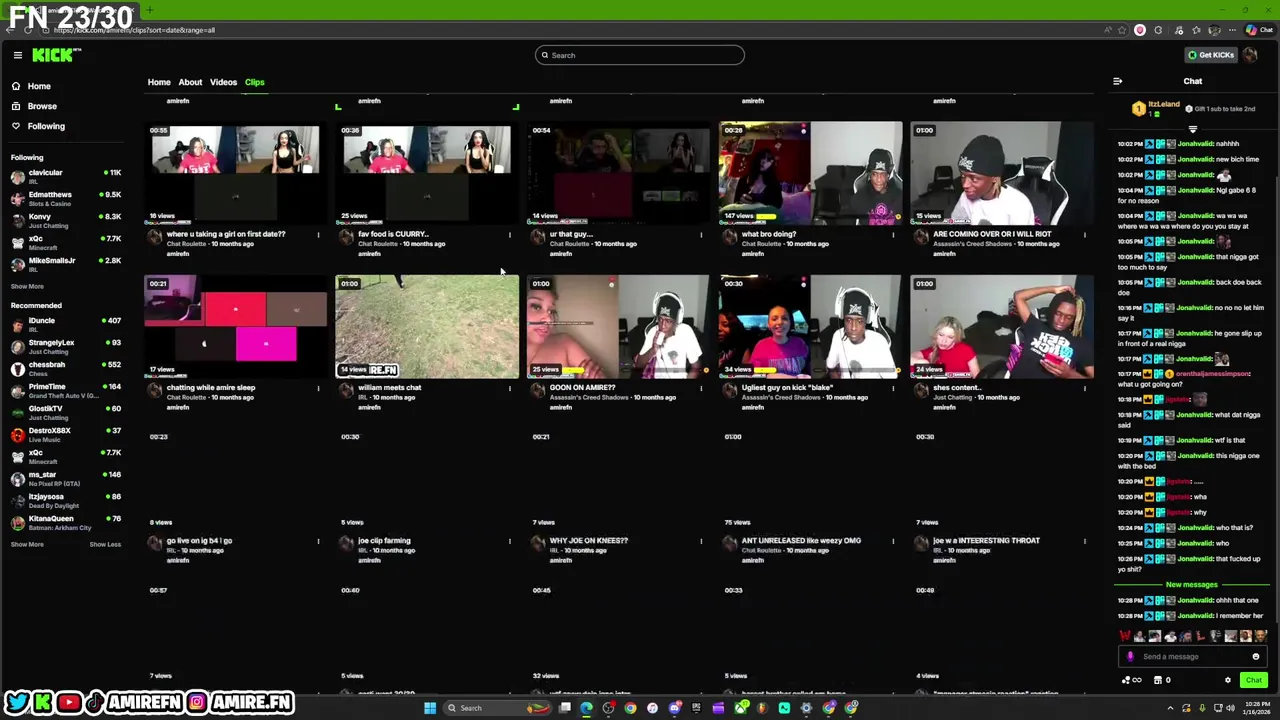Expand the pinned gift sub leaderboard chevron
The image size is (1280, 720).
pyautogui.click(x=1192, y=129)
